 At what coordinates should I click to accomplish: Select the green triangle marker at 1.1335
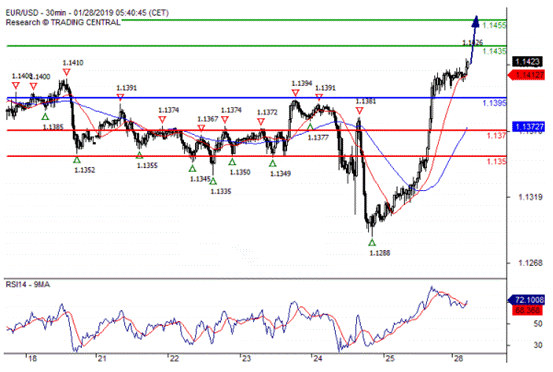[x=213, y=181]
